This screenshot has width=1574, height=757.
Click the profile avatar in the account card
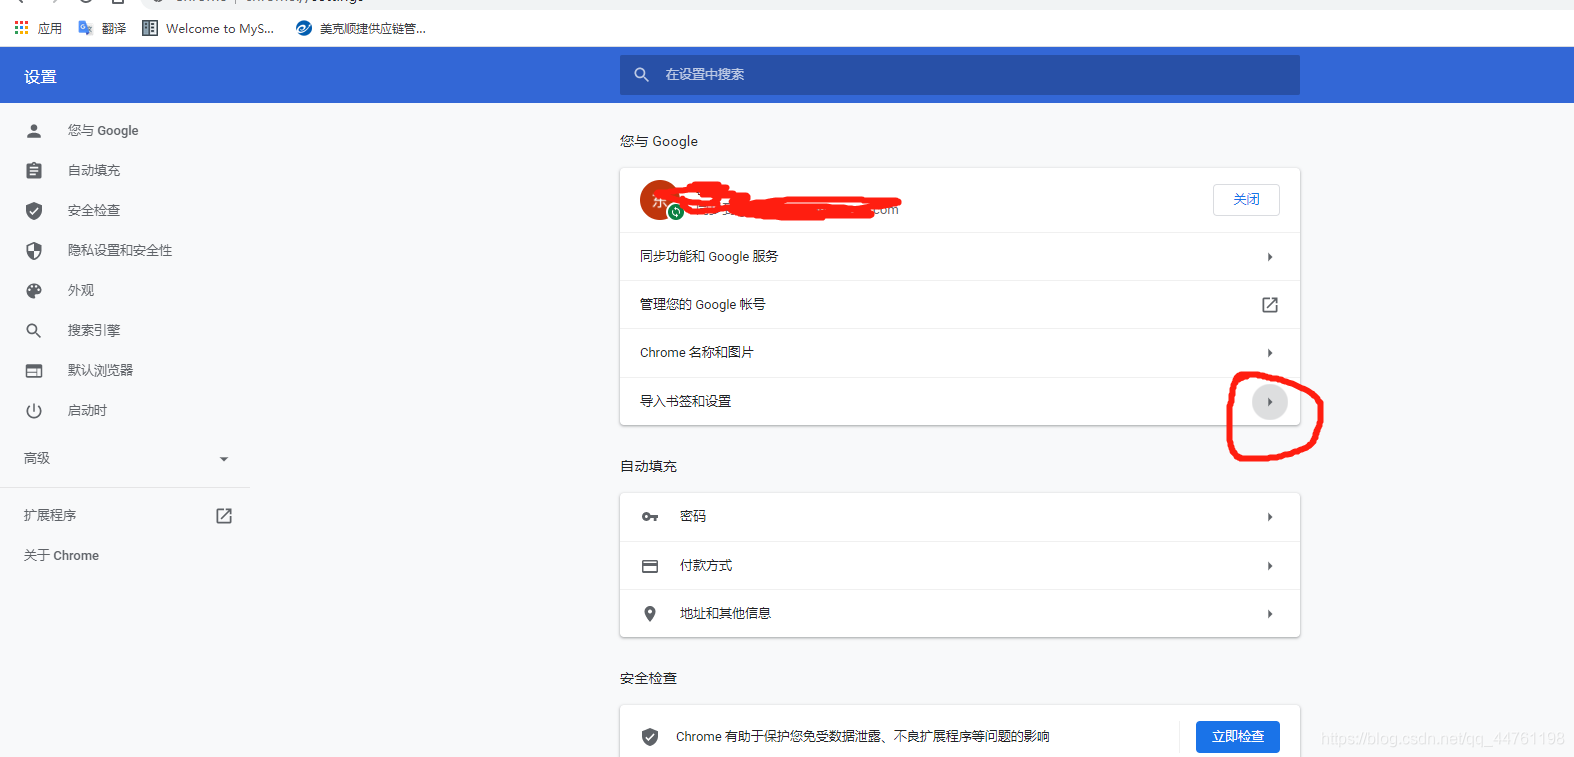[x=659, y=200]
